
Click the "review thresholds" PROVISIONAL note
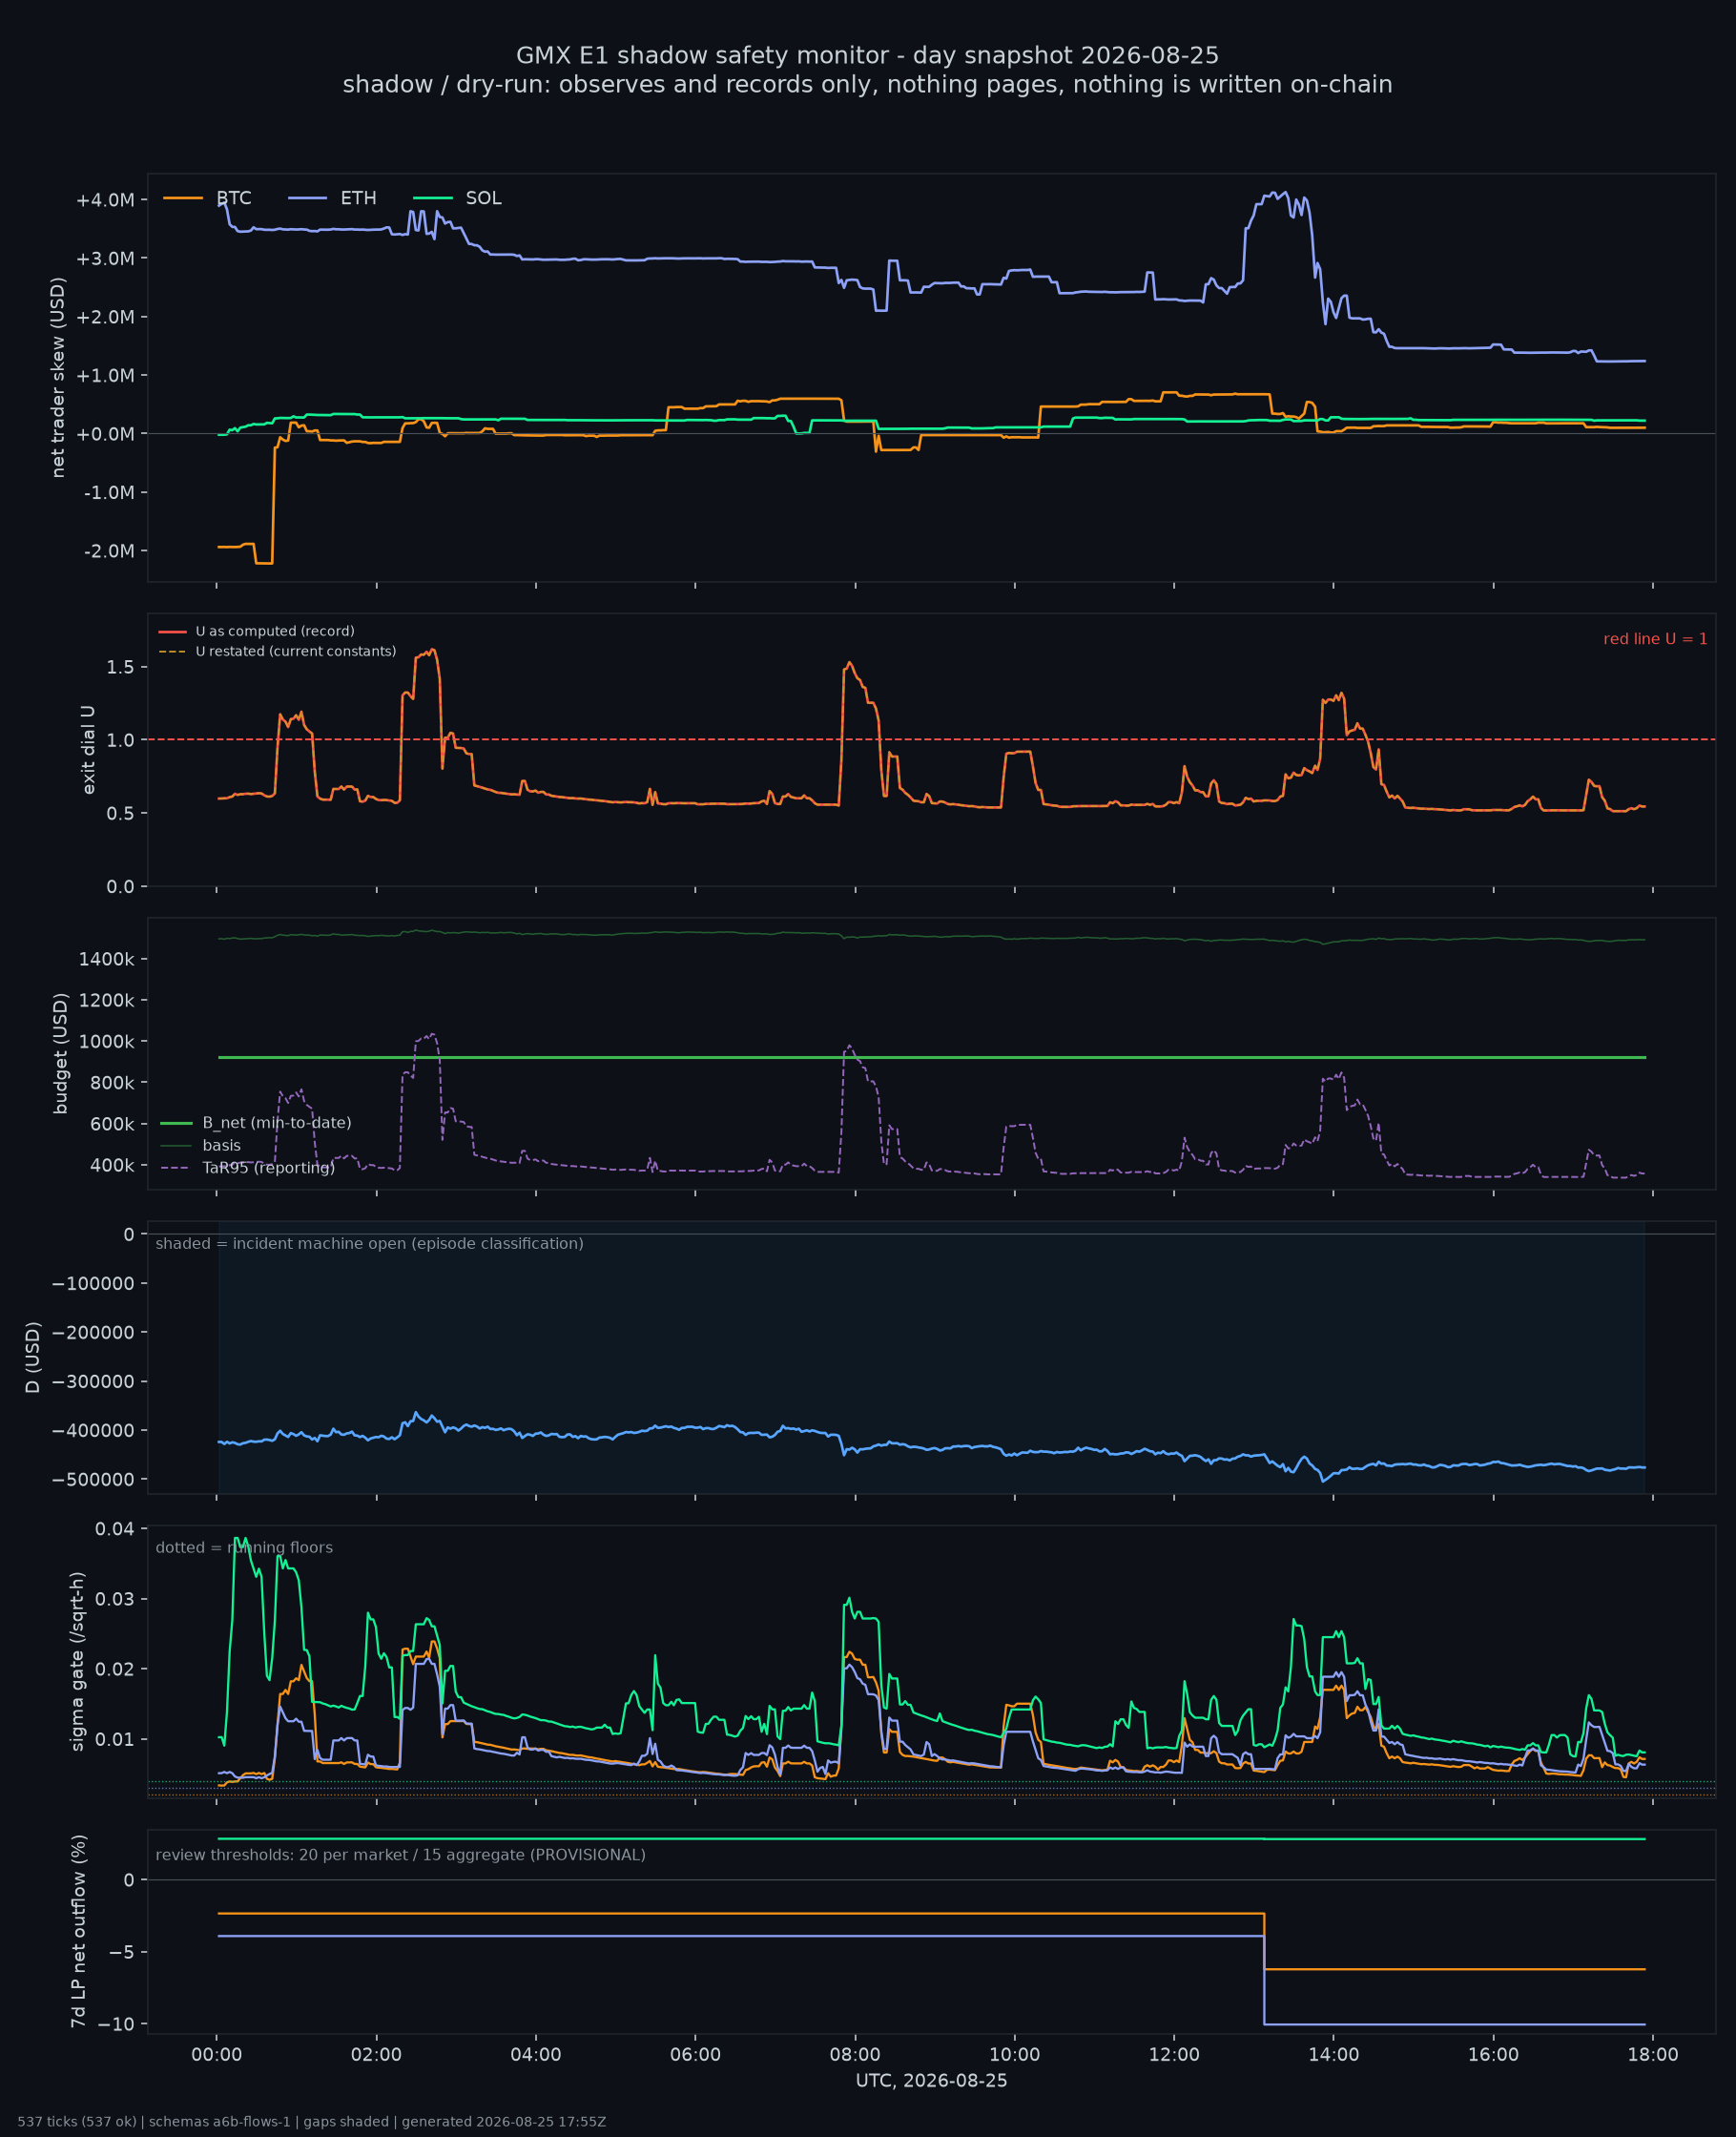pos(400,1855)
